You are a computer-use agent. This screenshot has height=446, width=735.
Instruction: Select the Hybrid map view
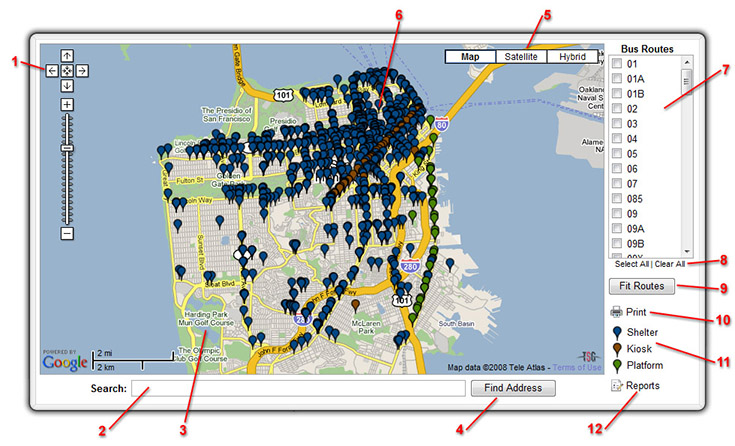[573, 57]
